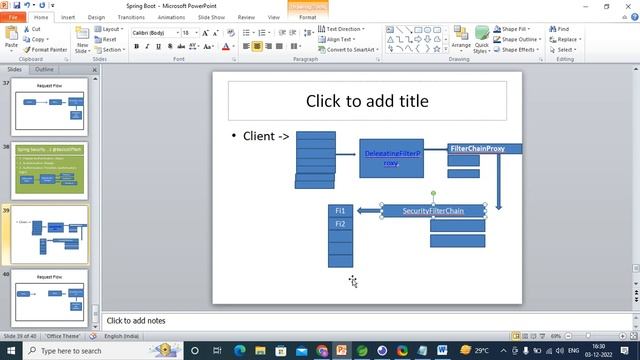640x360 pixels.
Task: Open the Arrange menu
Action: click(x=461, y=39)
